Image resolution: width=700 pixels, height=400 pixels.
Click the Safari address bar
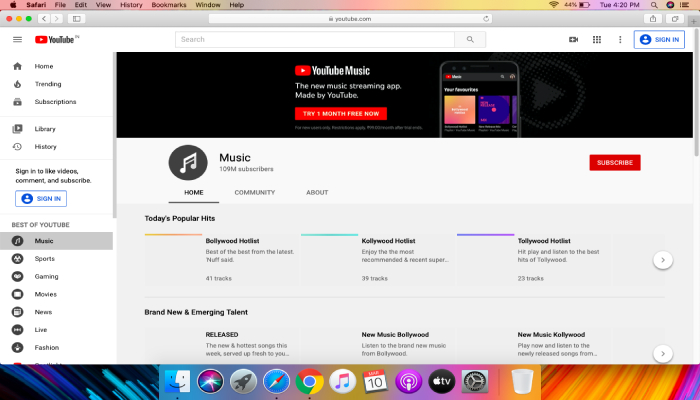(x=350, y=19)
